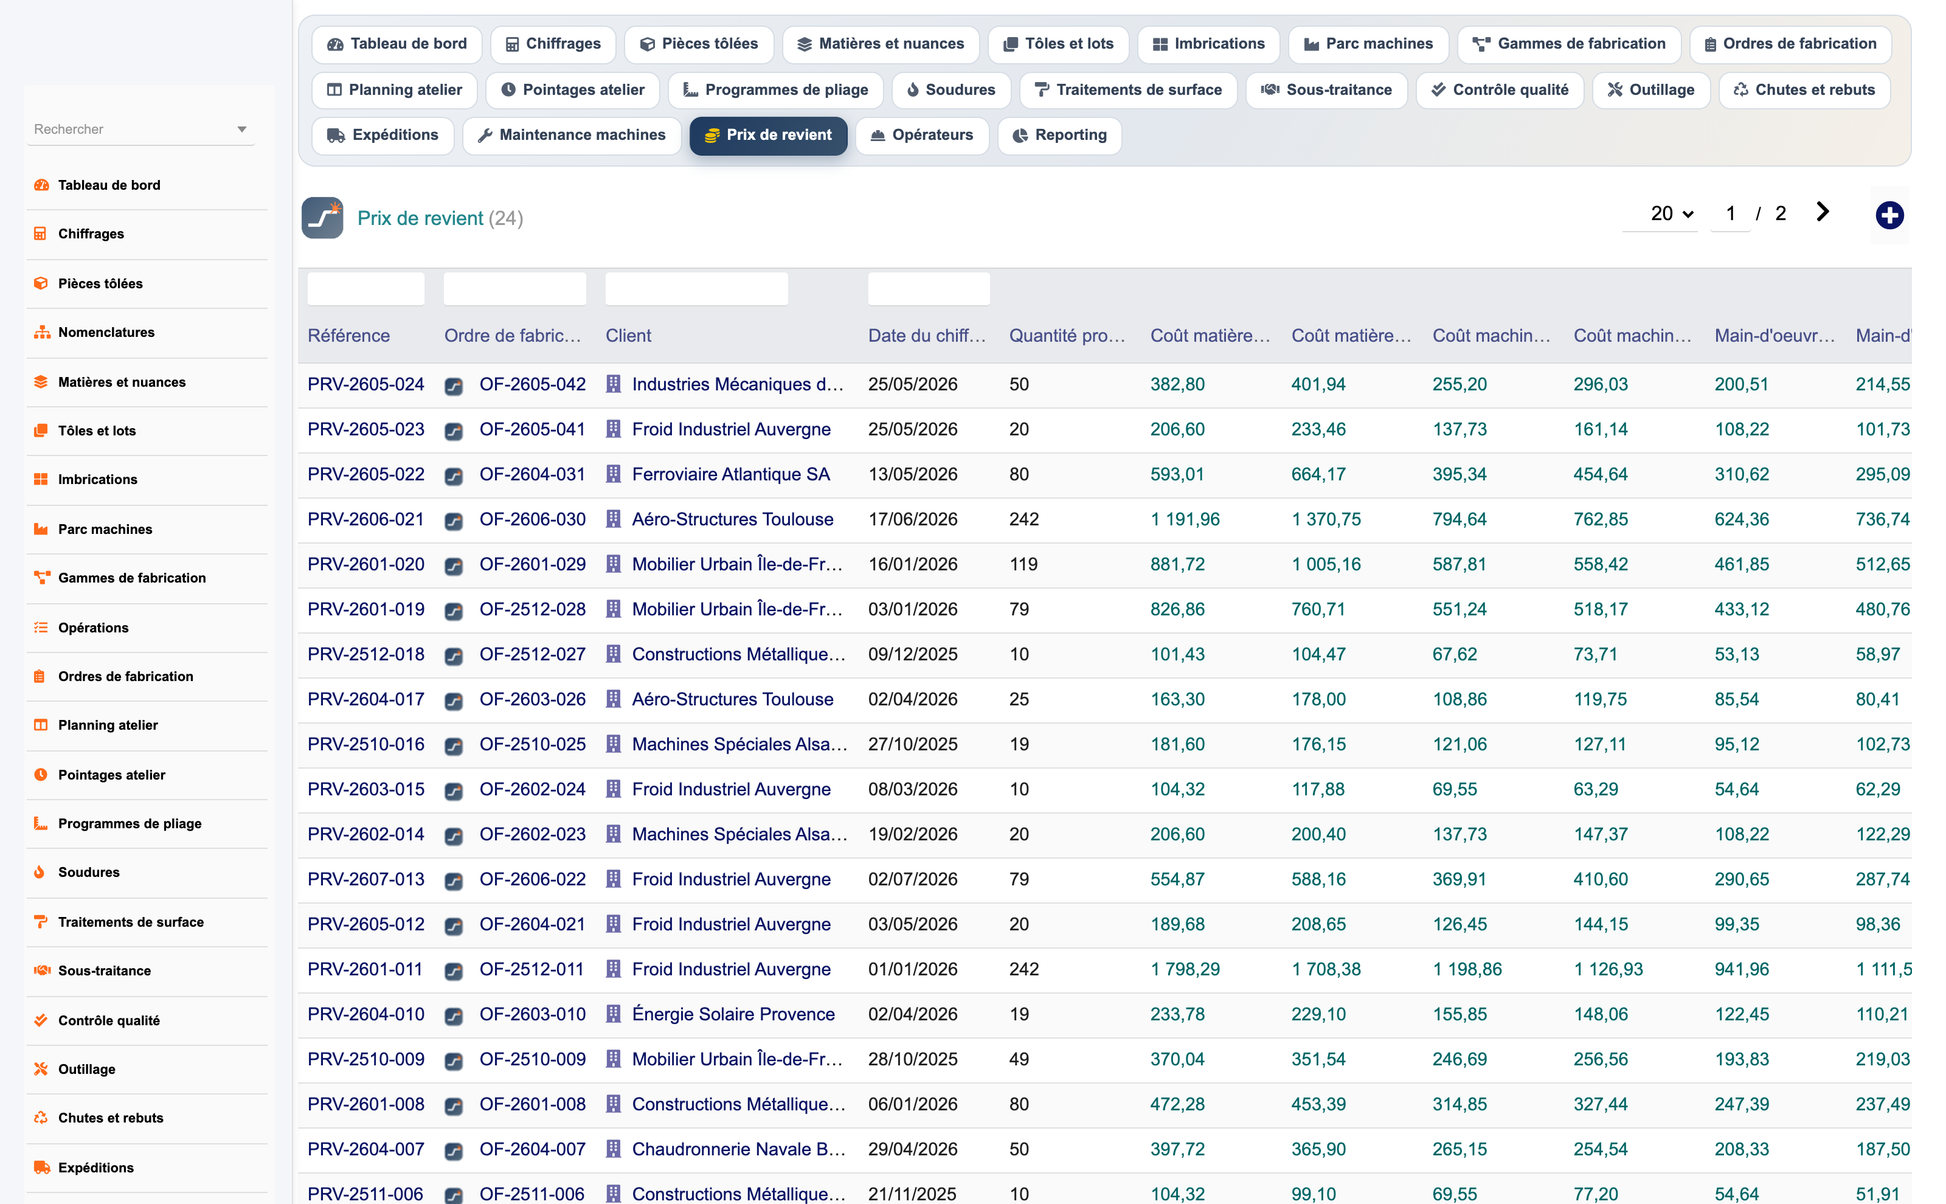1946x1204 pixels.
Task: Sort by the Client column header
Action: (628, 336)
